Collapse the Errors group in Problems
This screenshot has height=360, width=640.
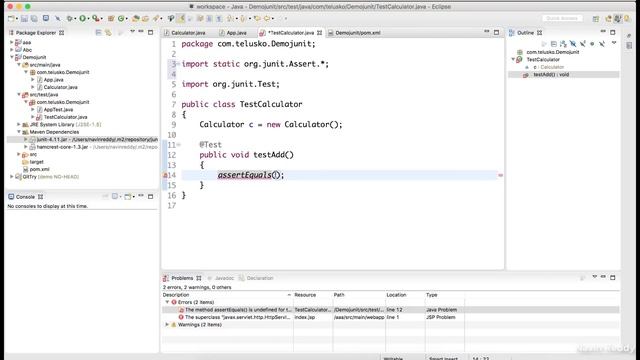[x=167, y=302]
